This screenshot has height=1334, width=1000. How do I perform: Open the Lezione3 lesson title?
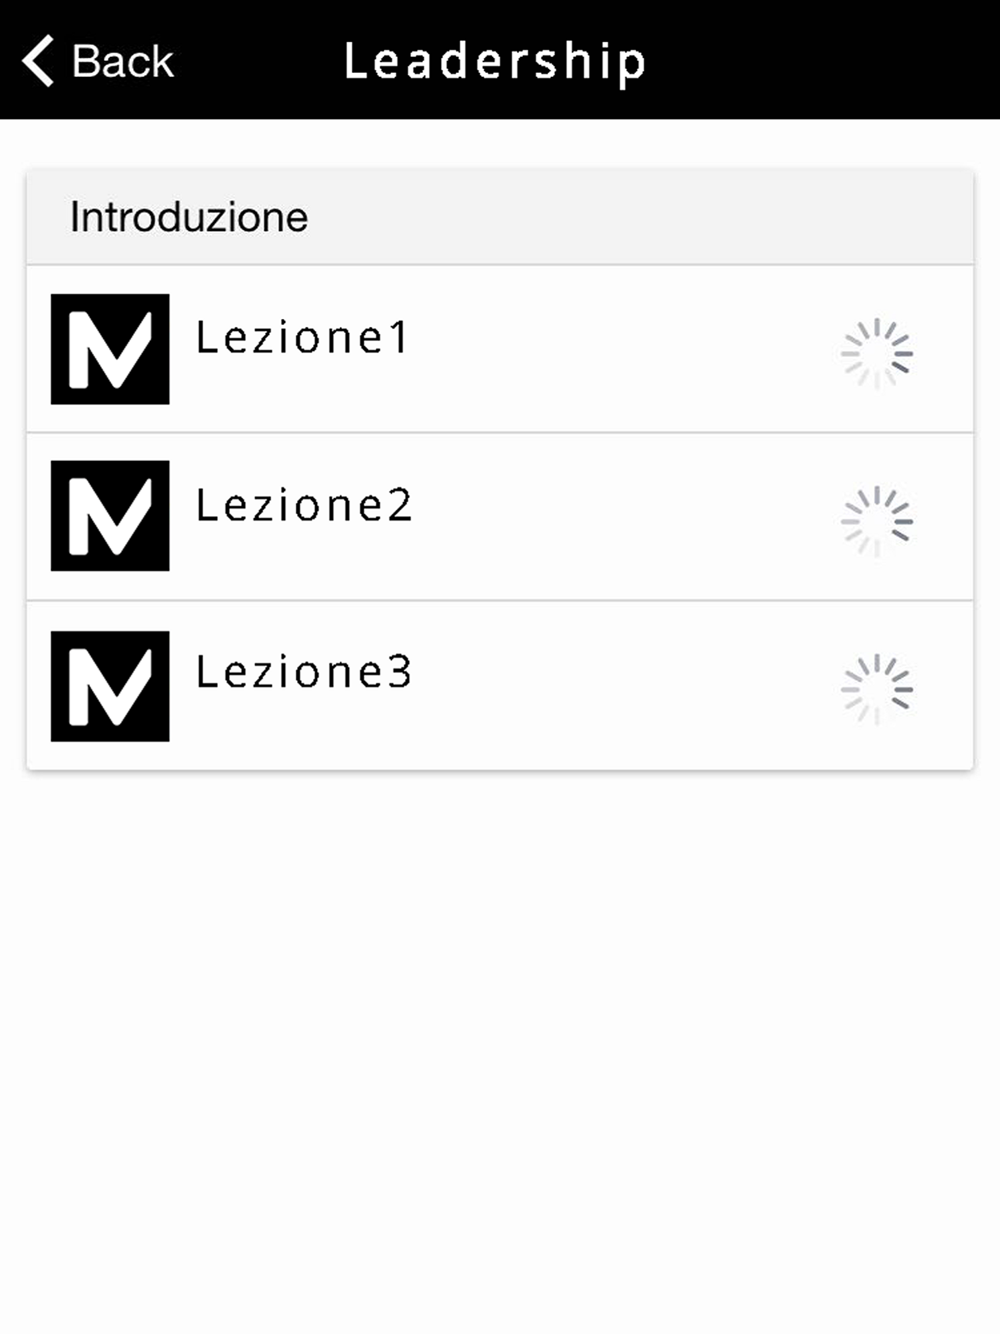pyautogui.click(x=304, y=672)
